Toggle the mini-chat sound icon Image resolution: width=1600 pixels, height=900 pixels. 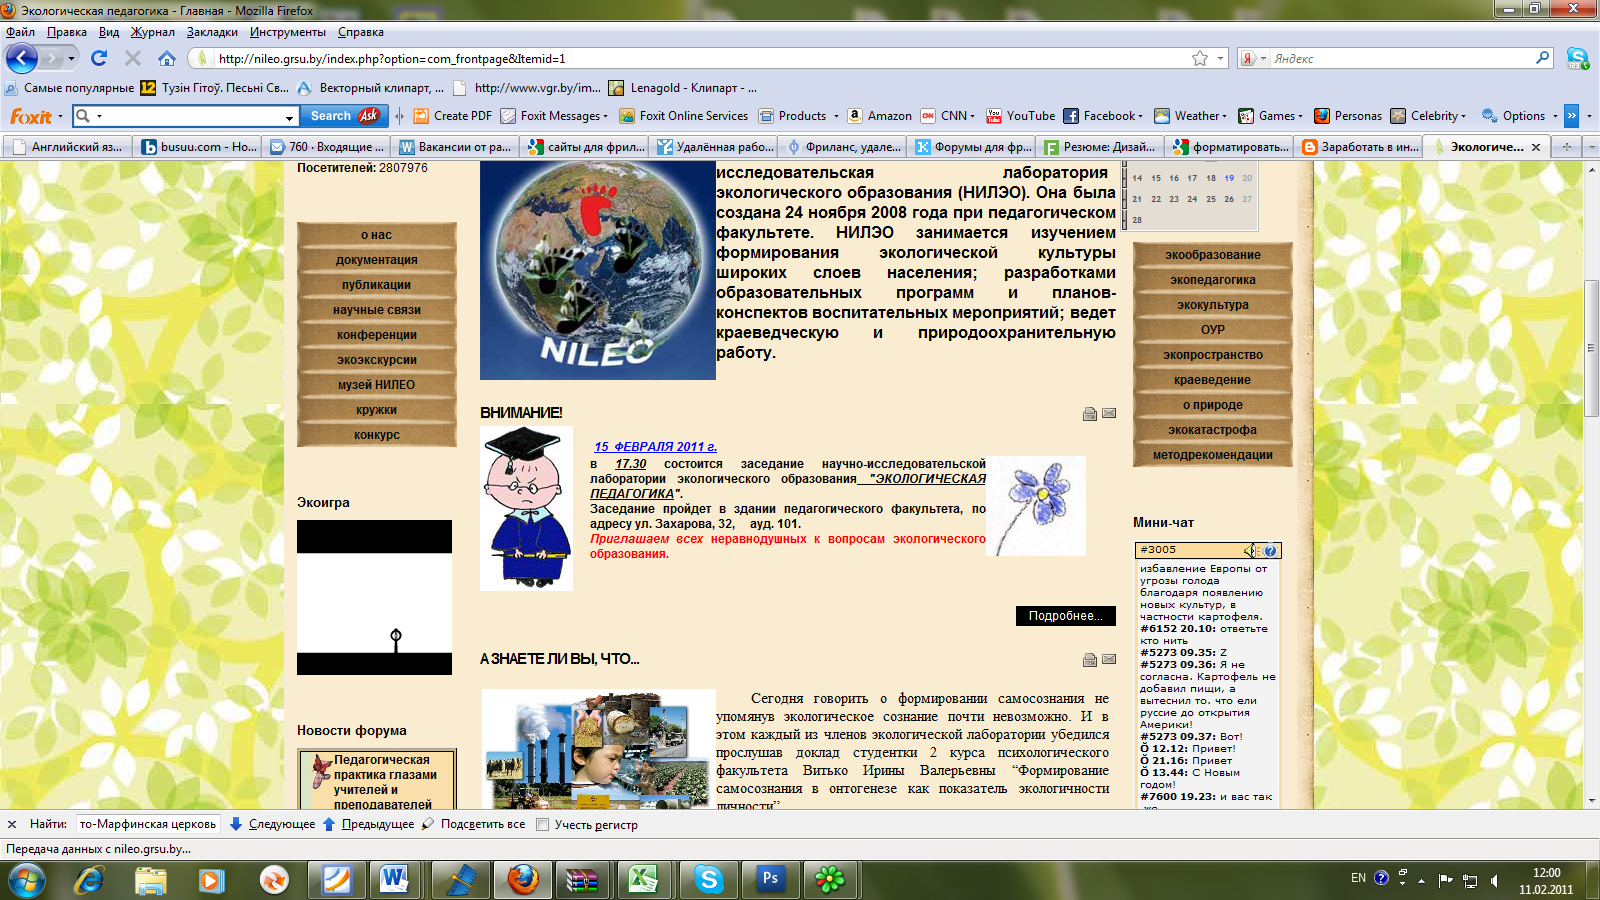click(x=1252, y=551)
